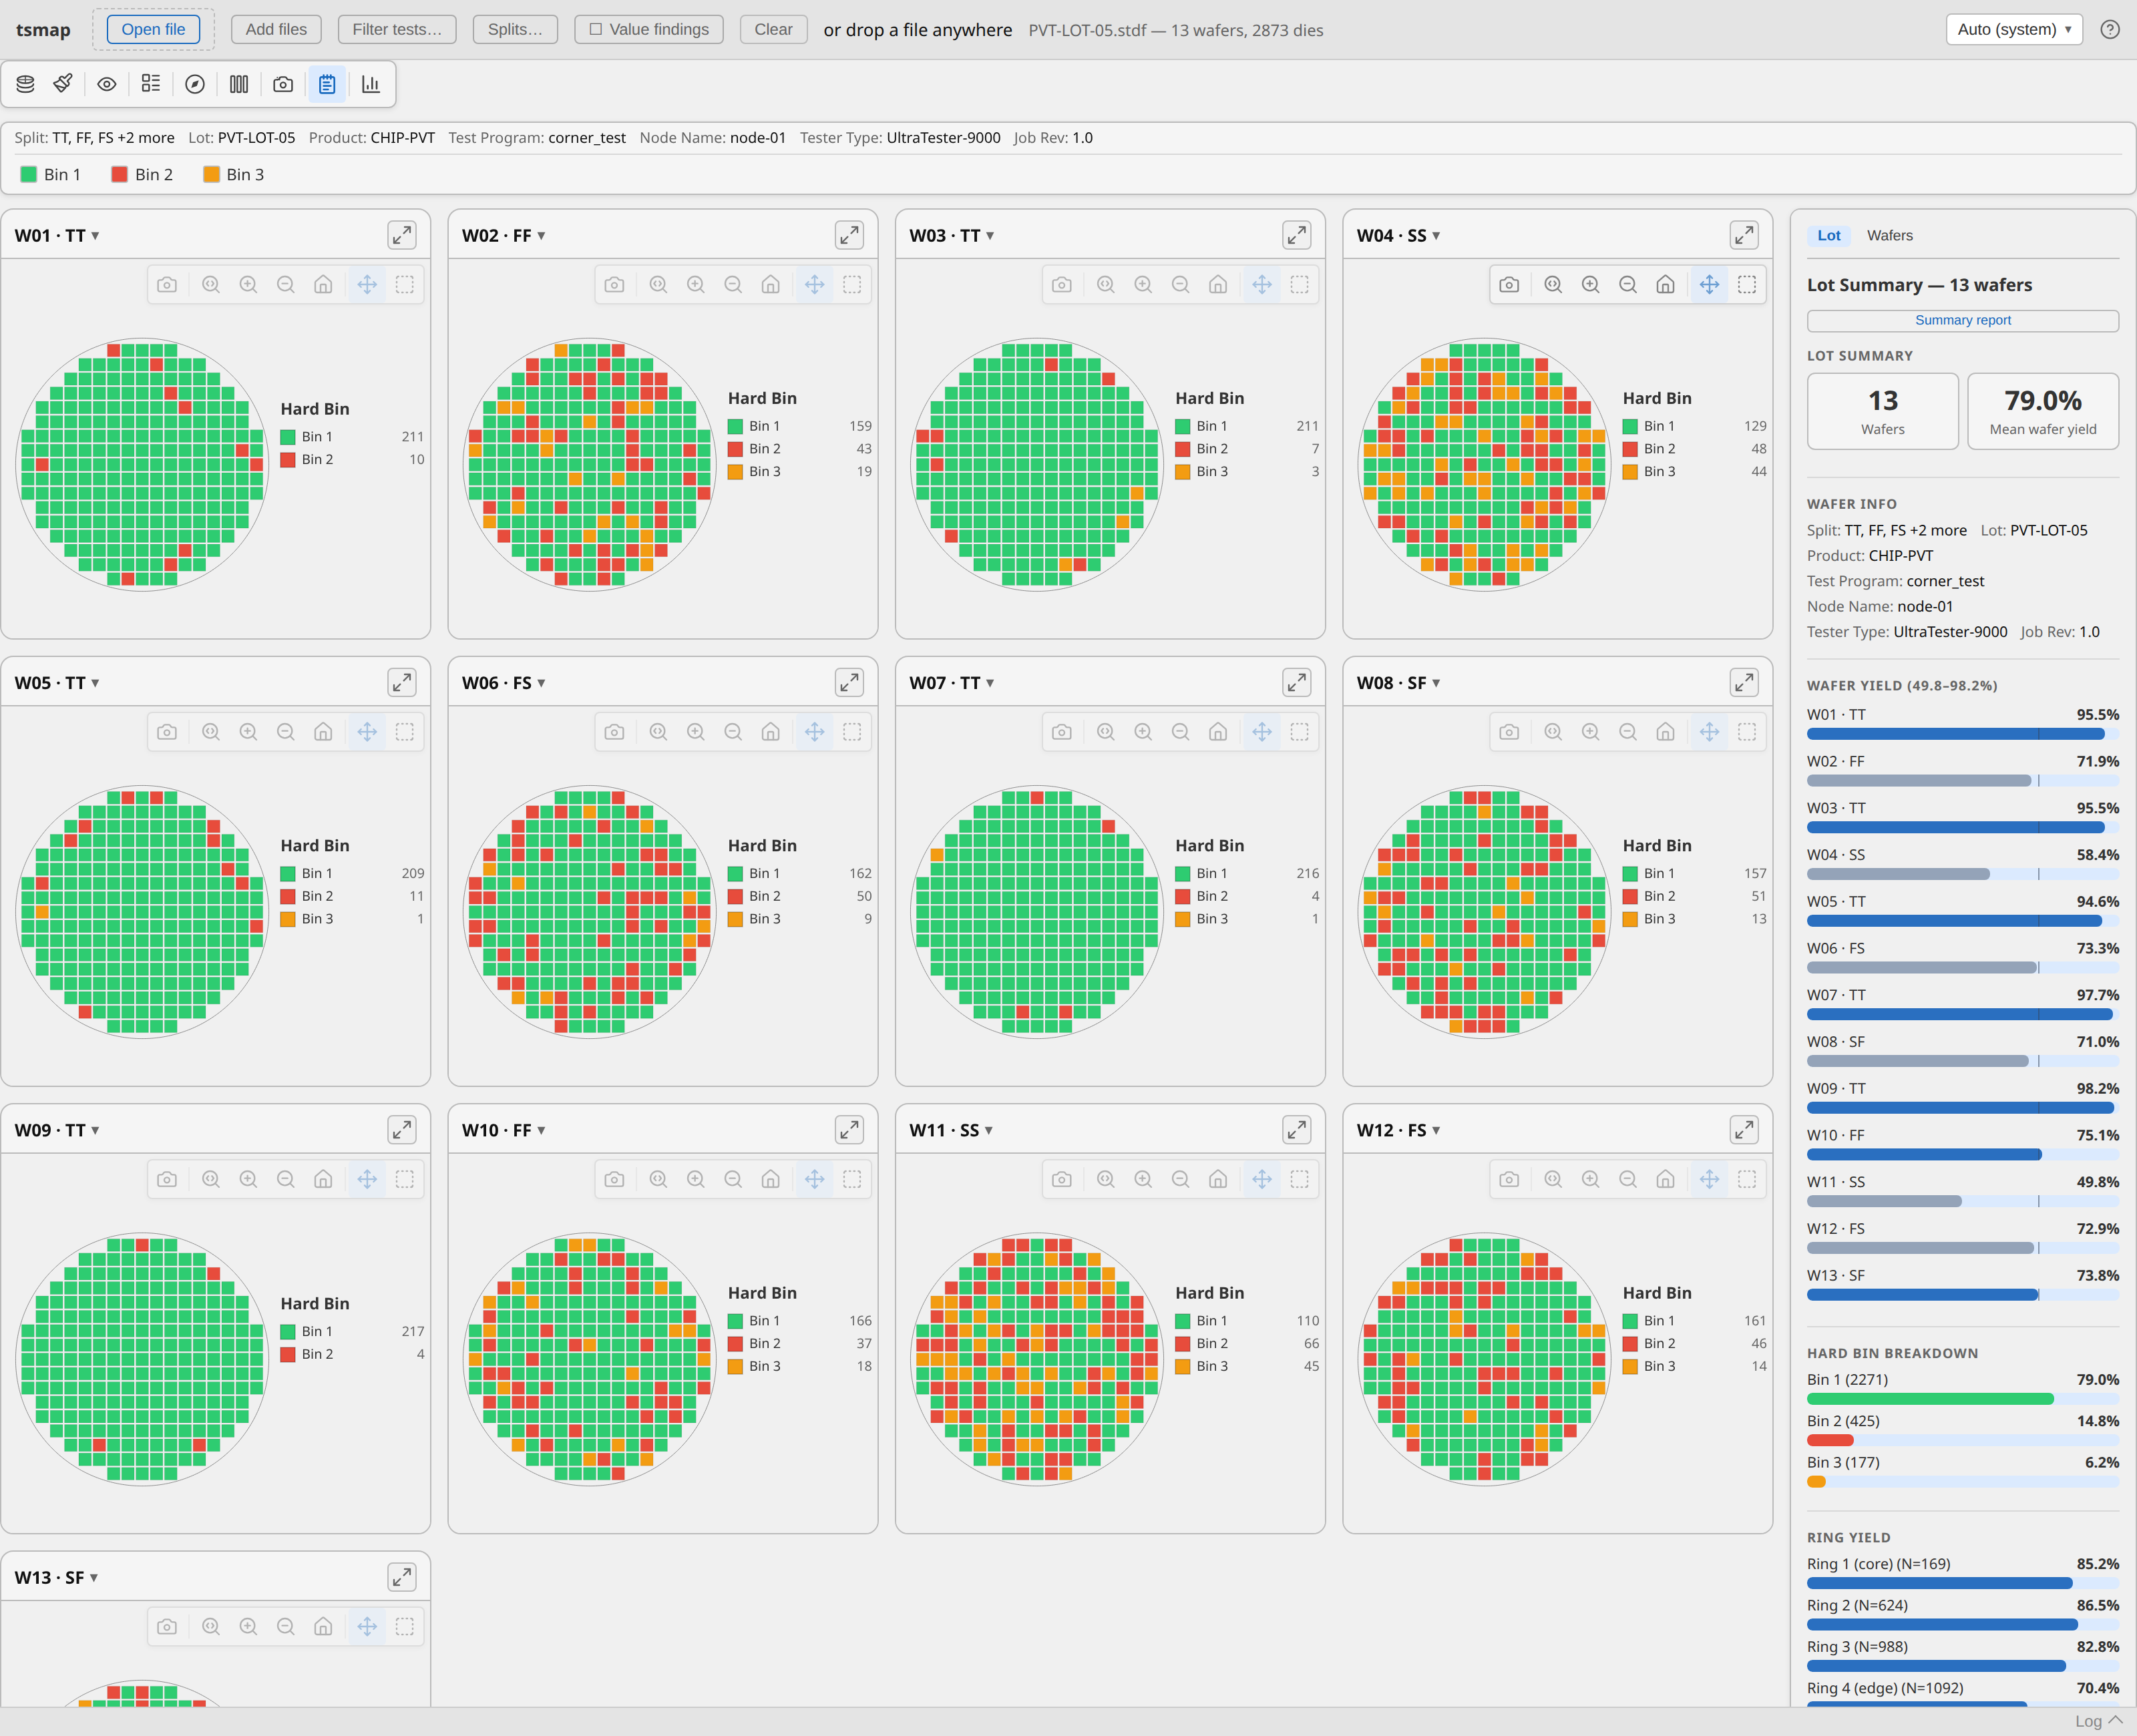Reset W08 wafer map with home icon
The width and height of the screenshot is (2137, 1736).
[1665, 732]
